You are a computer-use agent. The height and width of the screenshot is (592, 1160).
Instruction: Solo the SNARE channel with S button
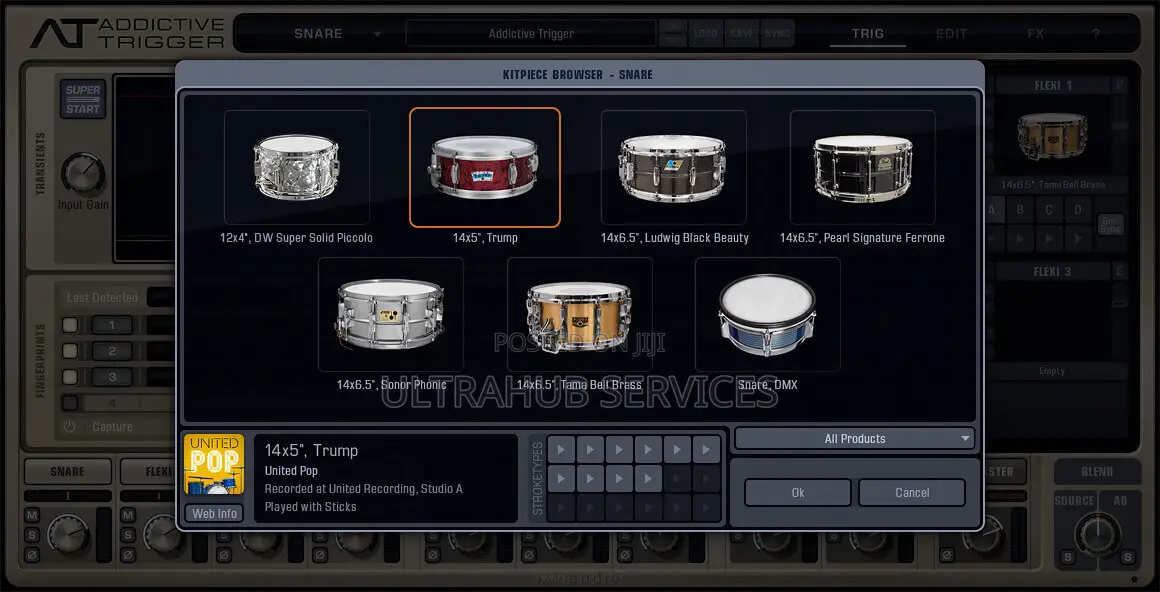pyautogui.click(x=32, y=534)
